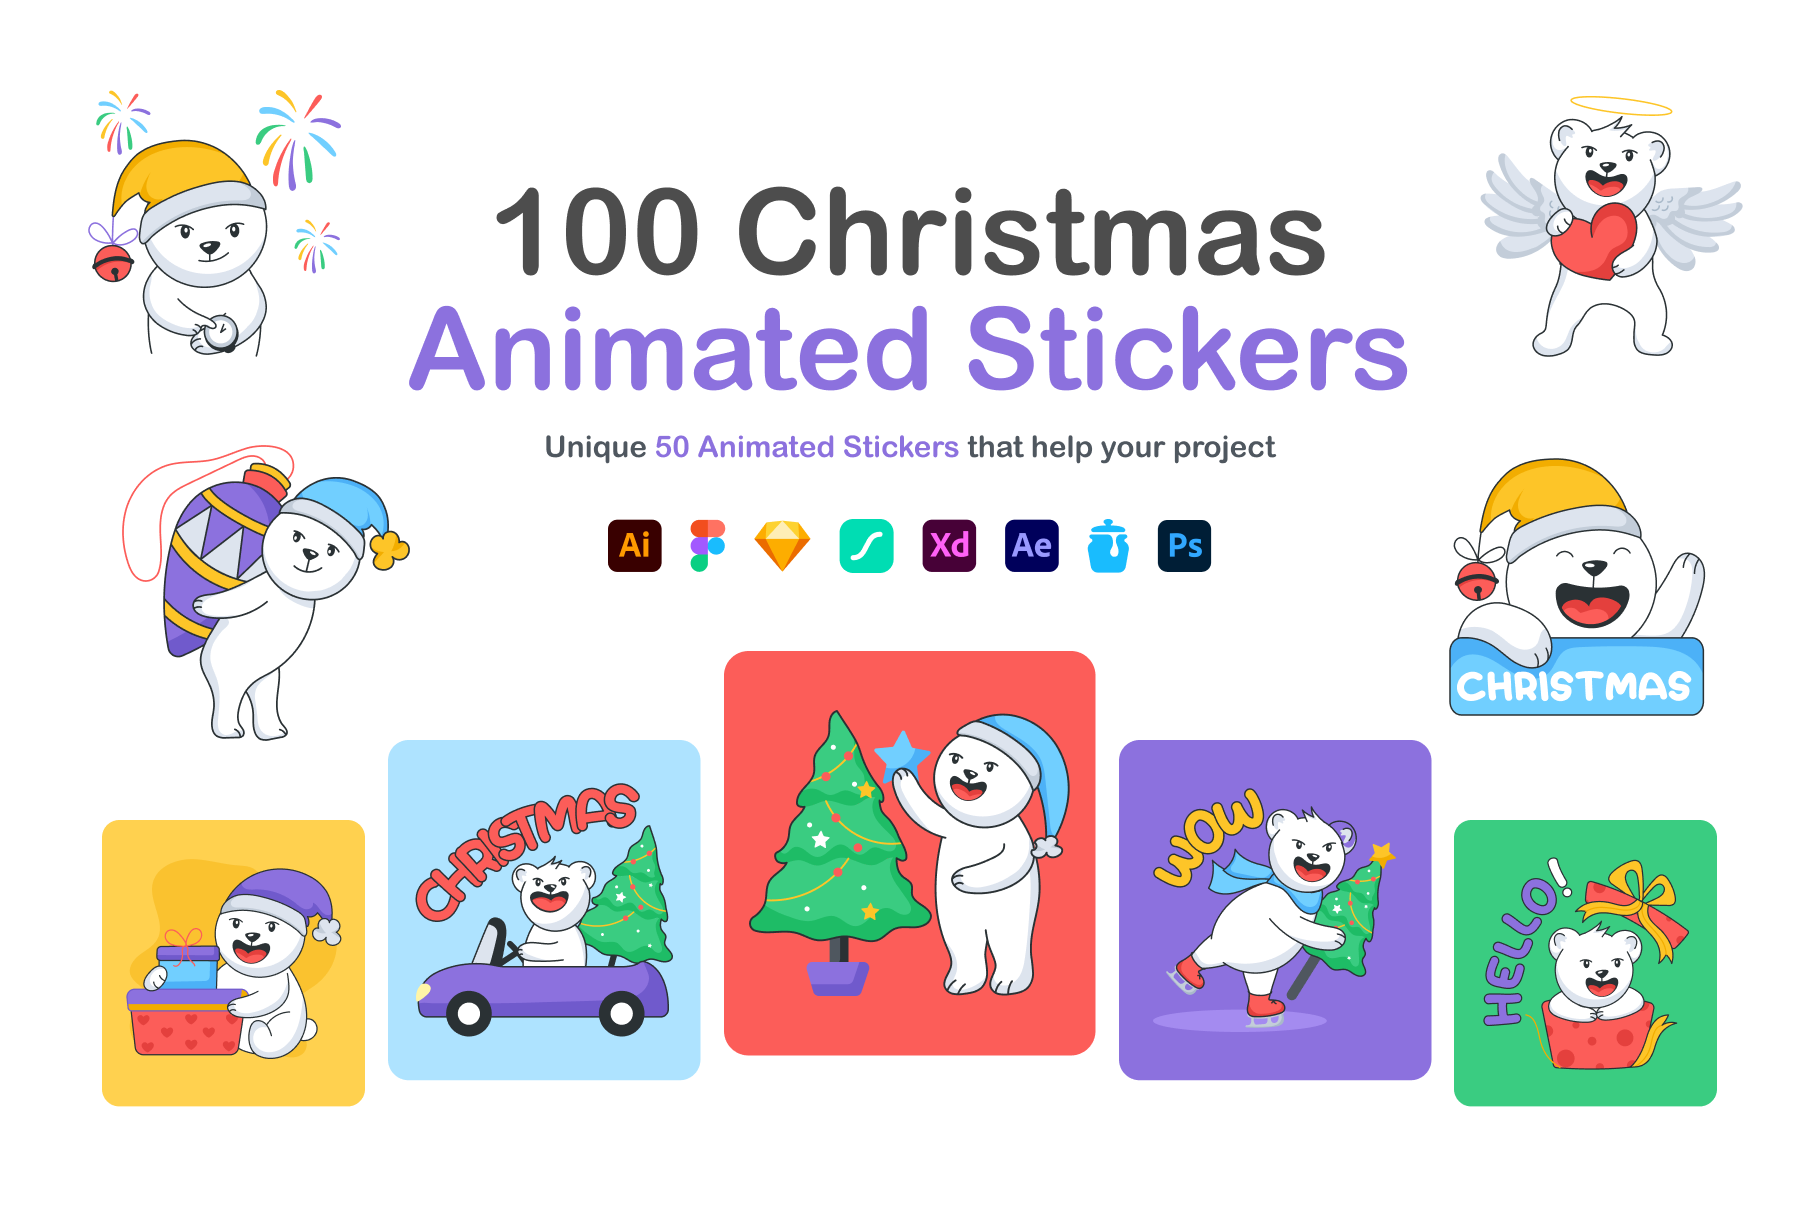Viewport: 1820px width, 1211px height.
Task: Click the angel bear holding heart
Action: (x=1611, y=227)
